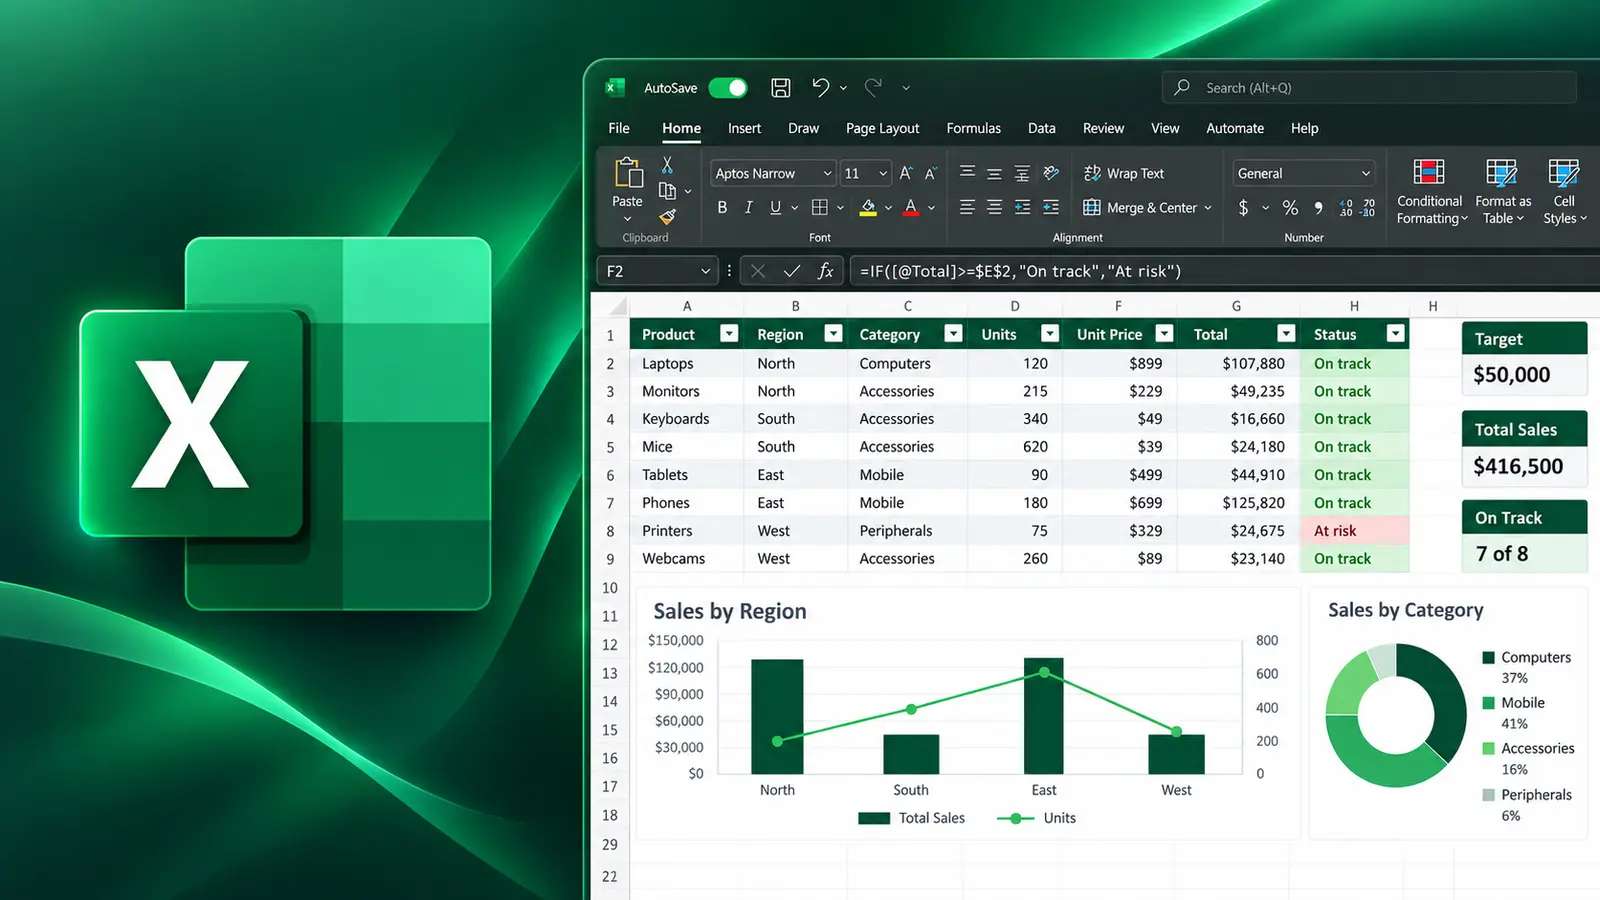Screen dimensions: 1600x900
Task: Open the Status column filter dropdown
Action: point(1396,334)
